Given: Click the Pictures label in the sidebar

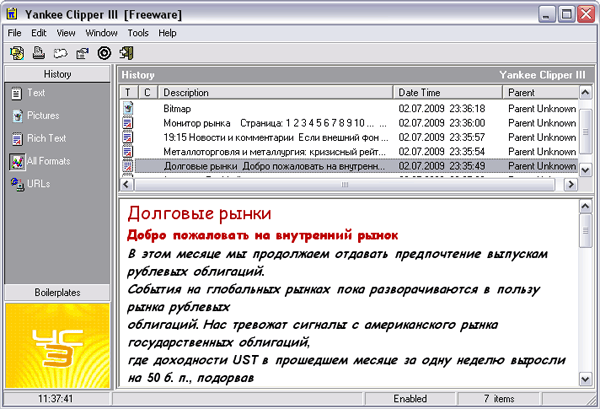Looking at the screenshot, I should 43,116.
